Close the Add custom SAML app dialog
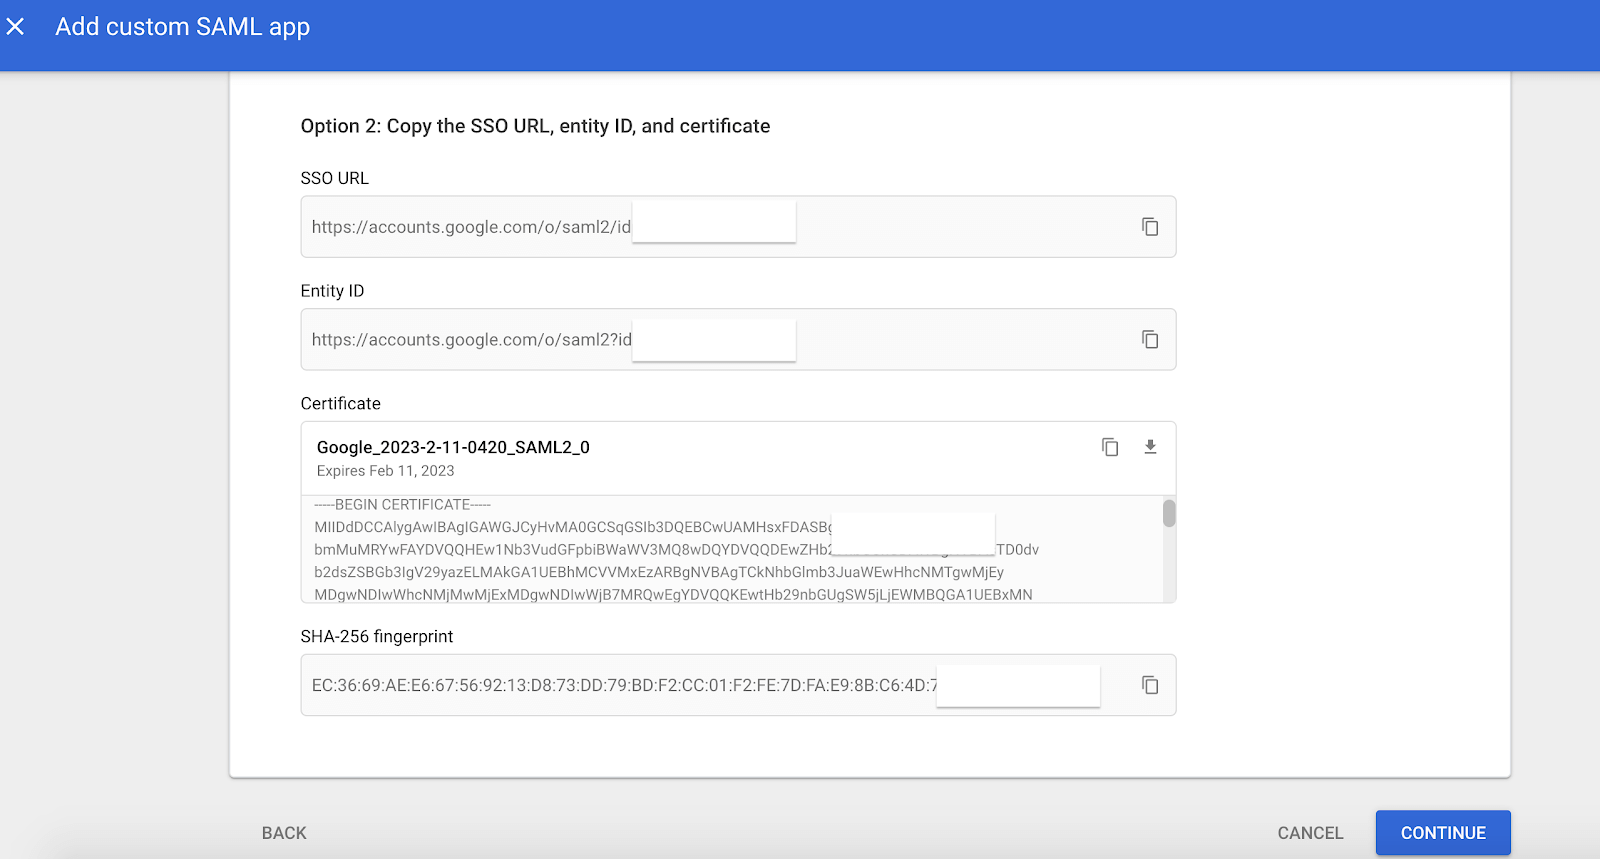The height and width of the screenshot is (859, 1600). [15, 27]
